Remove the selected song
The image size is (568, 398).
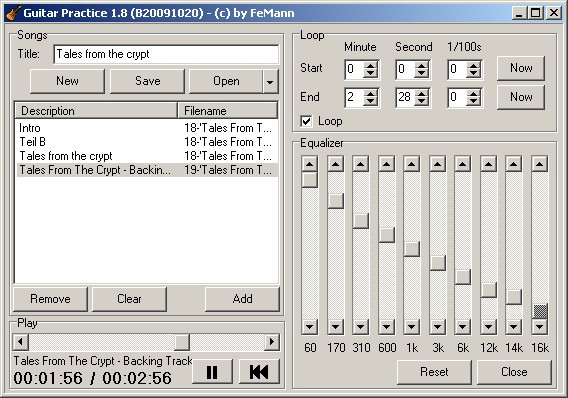(x=50, y=299)
